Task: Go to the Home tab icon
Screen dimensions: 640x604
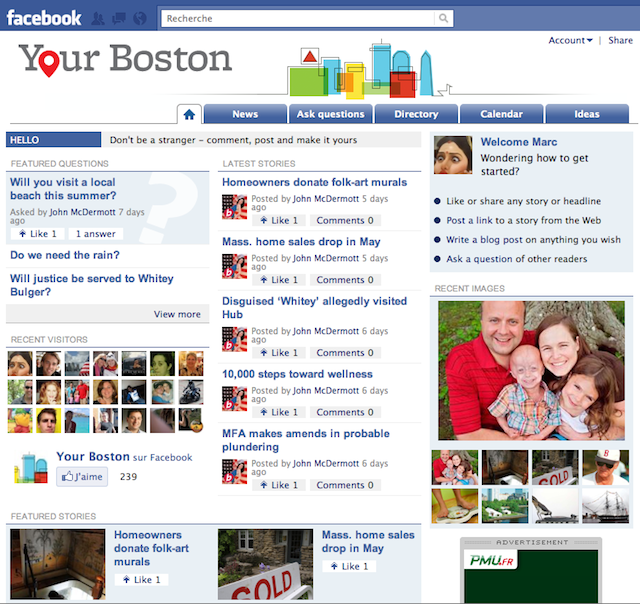Action: click(189, 114)
